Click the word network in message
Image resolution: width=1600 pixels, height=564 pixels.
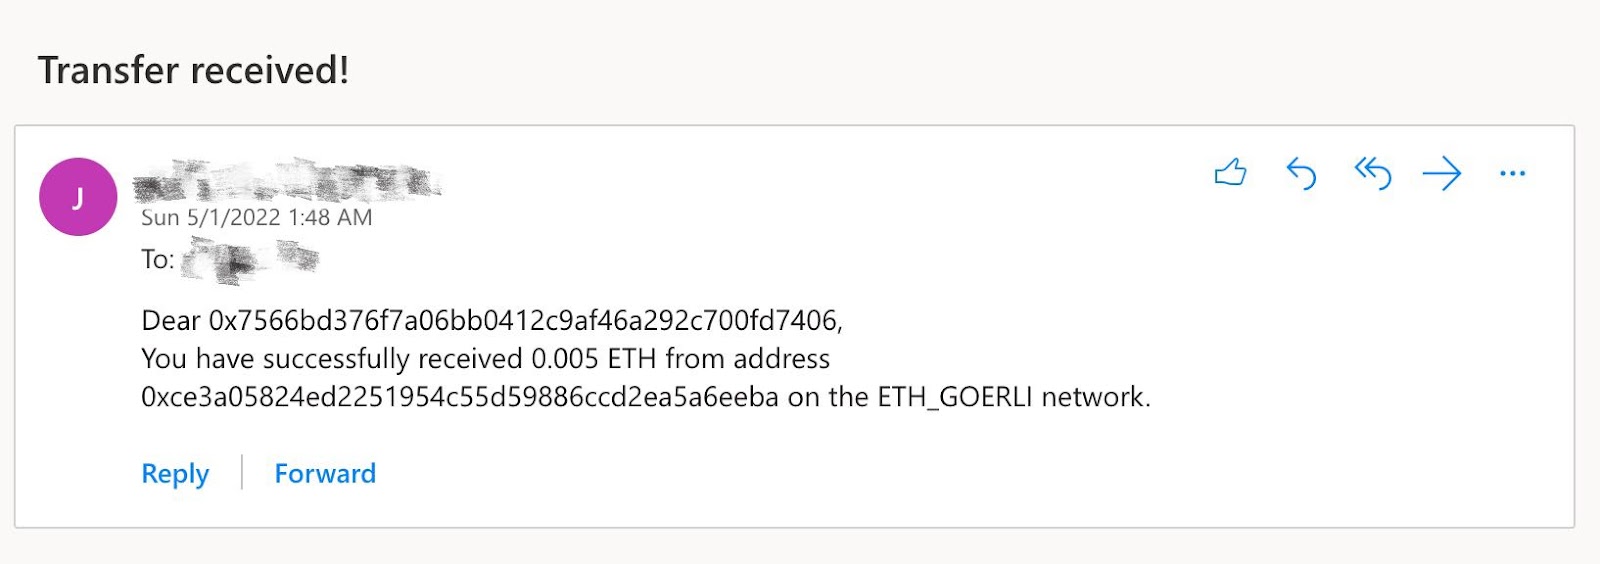point(1093,397)
